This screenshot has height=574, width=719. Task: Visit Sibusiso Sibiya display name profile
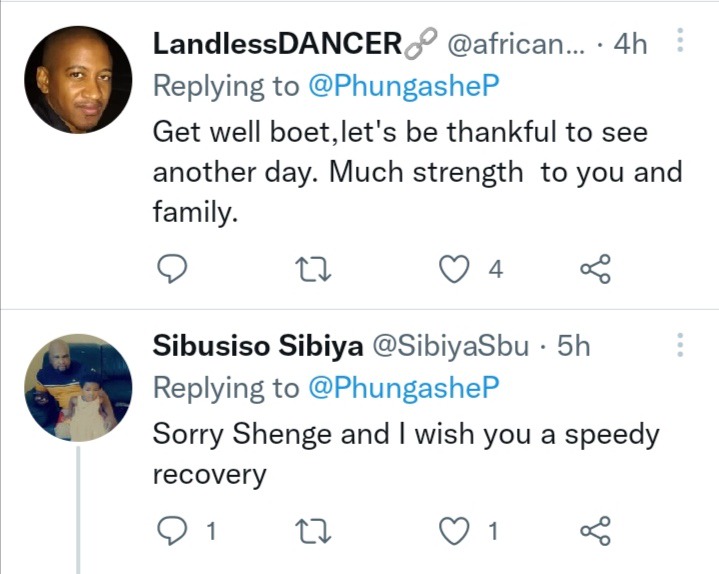(x=258, y=345)
